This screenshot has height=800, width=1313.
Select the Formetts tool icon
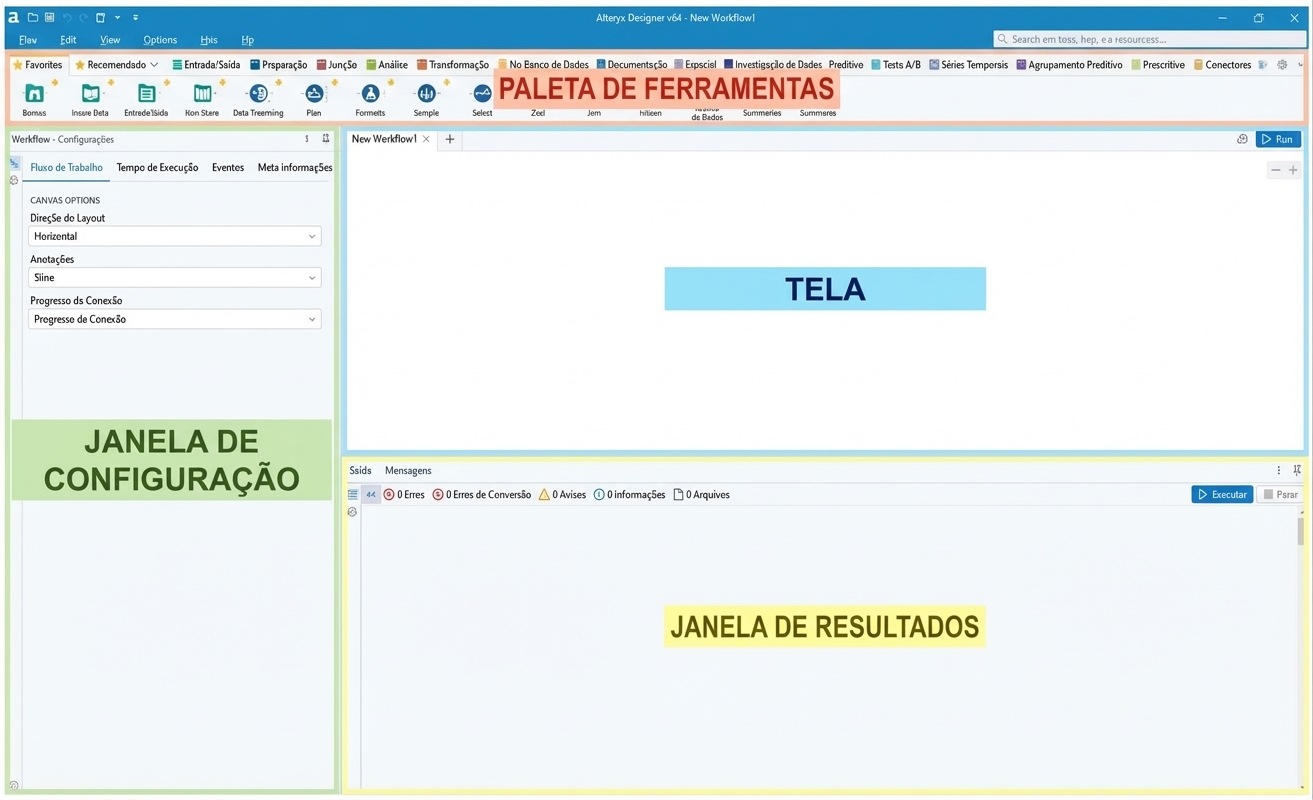[x=370, y=93]
